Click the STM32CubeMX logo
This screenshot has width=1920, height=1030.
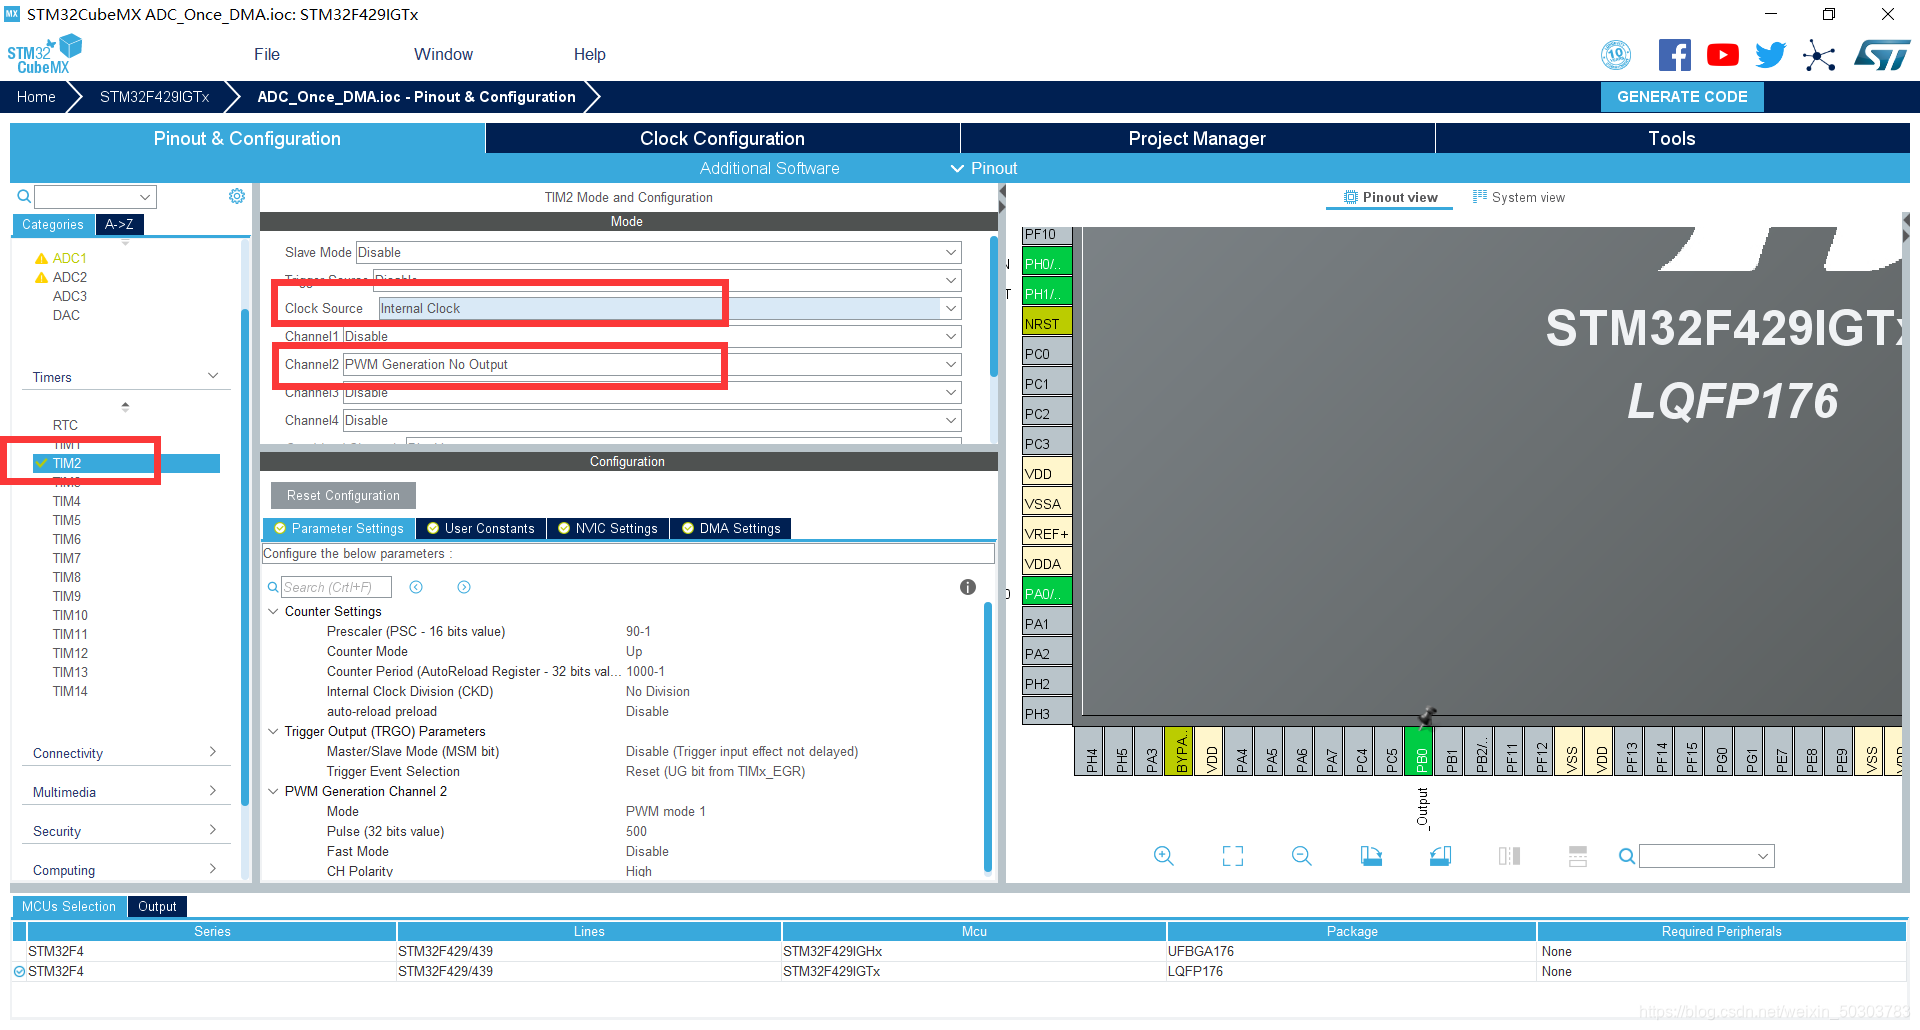coord(44,55)
